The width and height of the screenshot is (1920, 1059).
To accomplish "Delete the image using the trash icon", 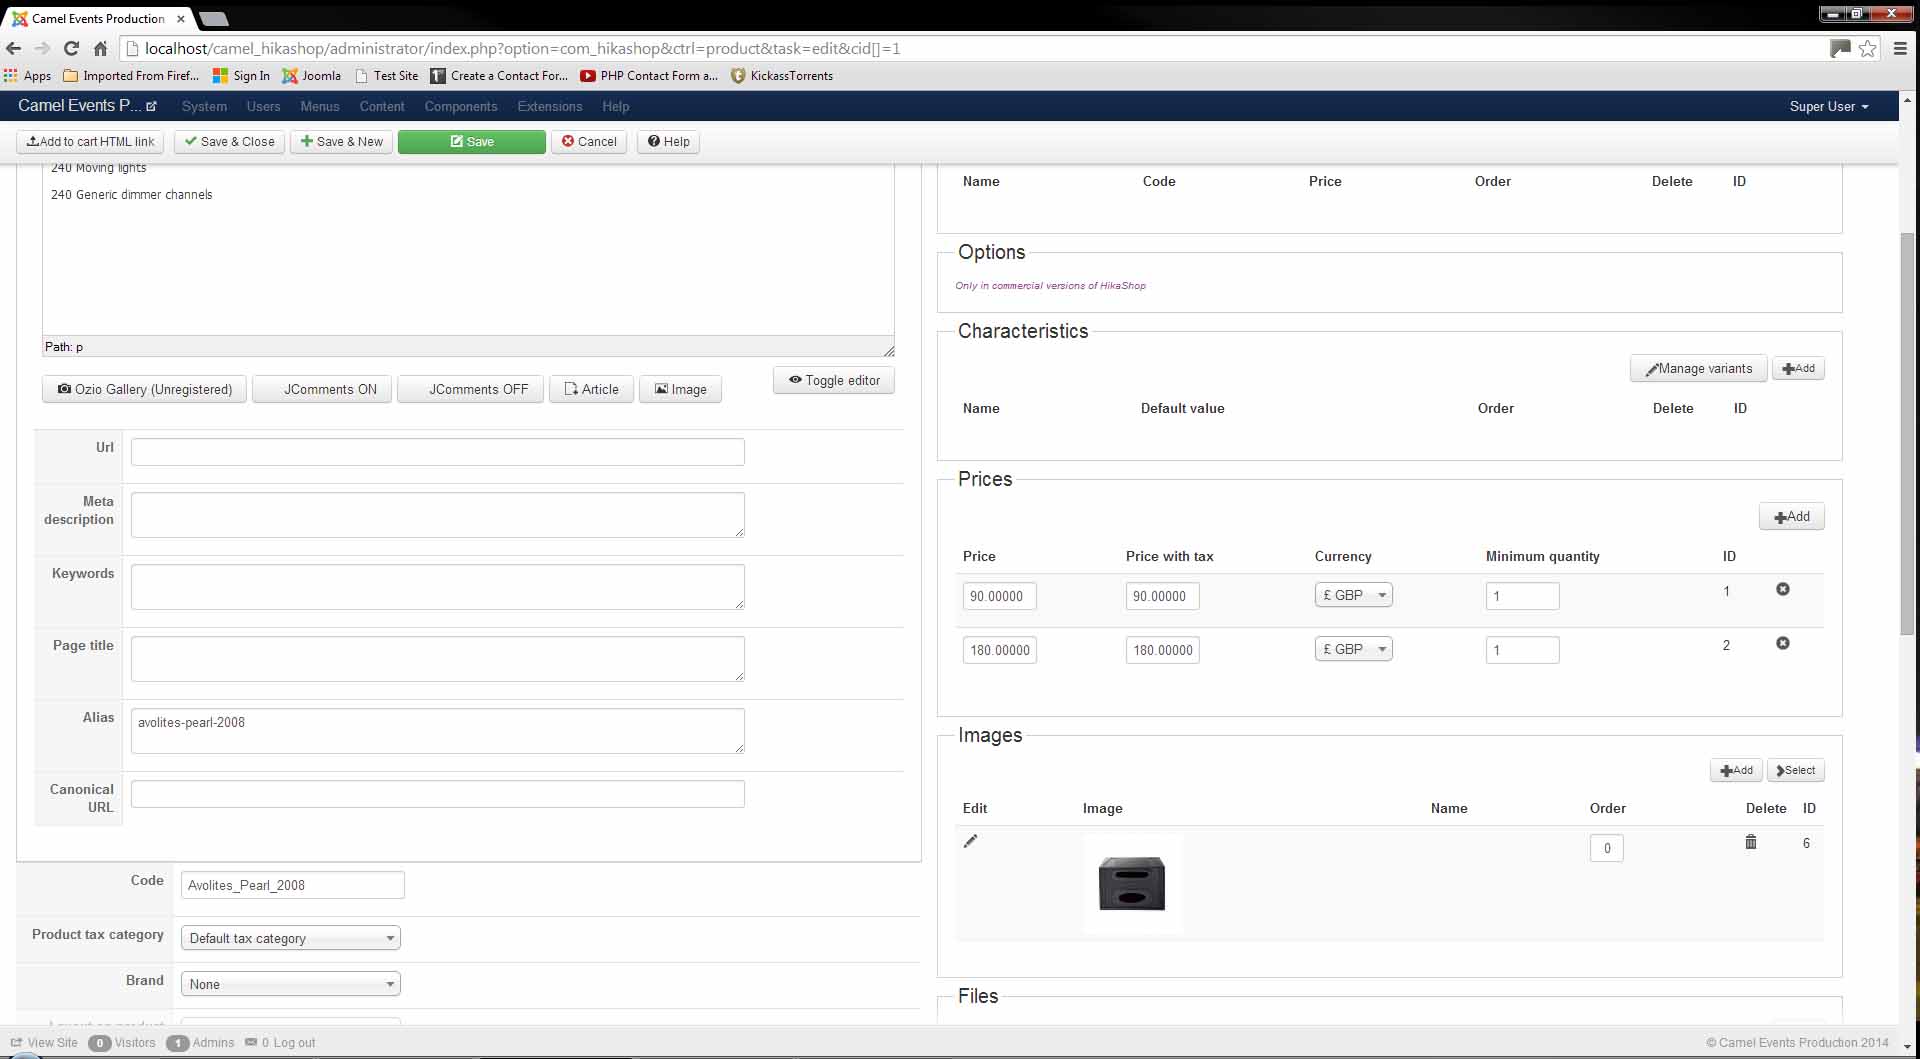I will (x=1750, y=842).
